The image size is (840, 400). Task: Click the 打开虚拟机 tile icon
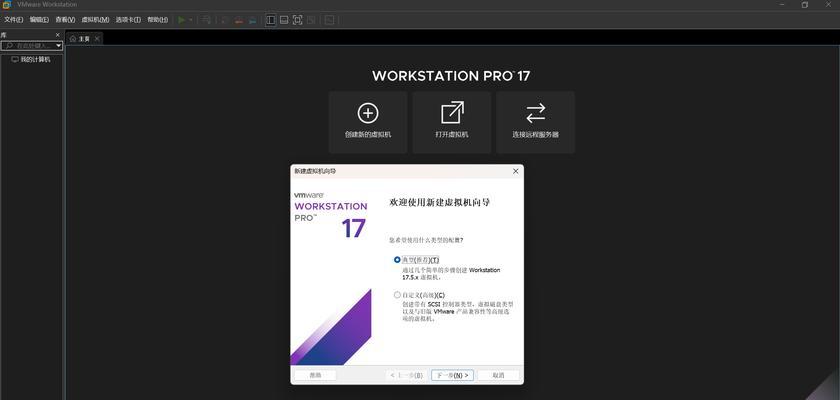[x=452, y=113]
